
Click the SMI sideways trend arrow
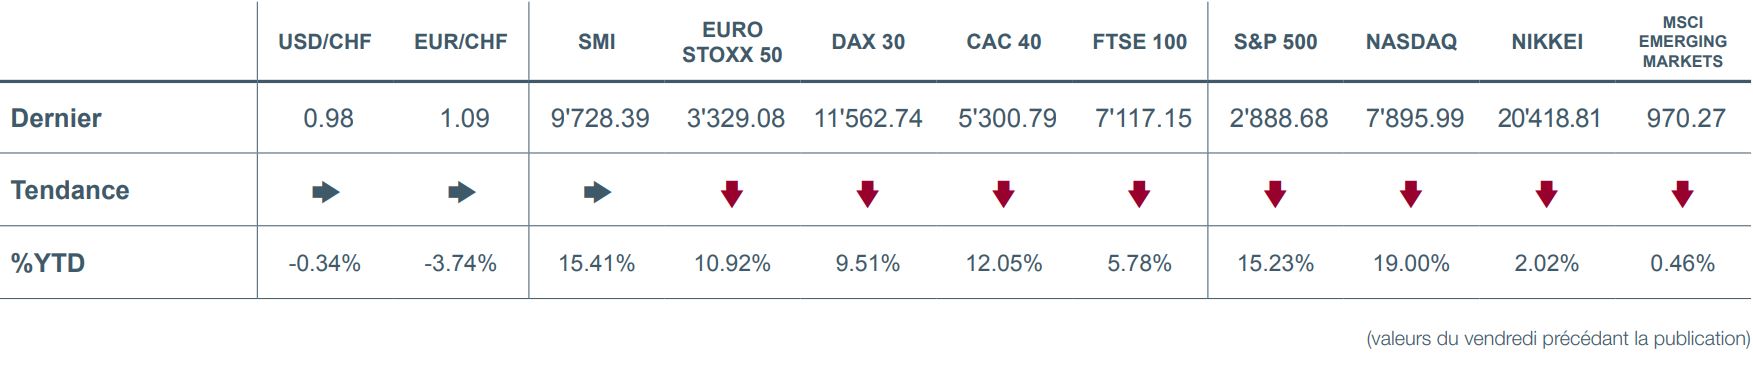(x=597, y=192)
